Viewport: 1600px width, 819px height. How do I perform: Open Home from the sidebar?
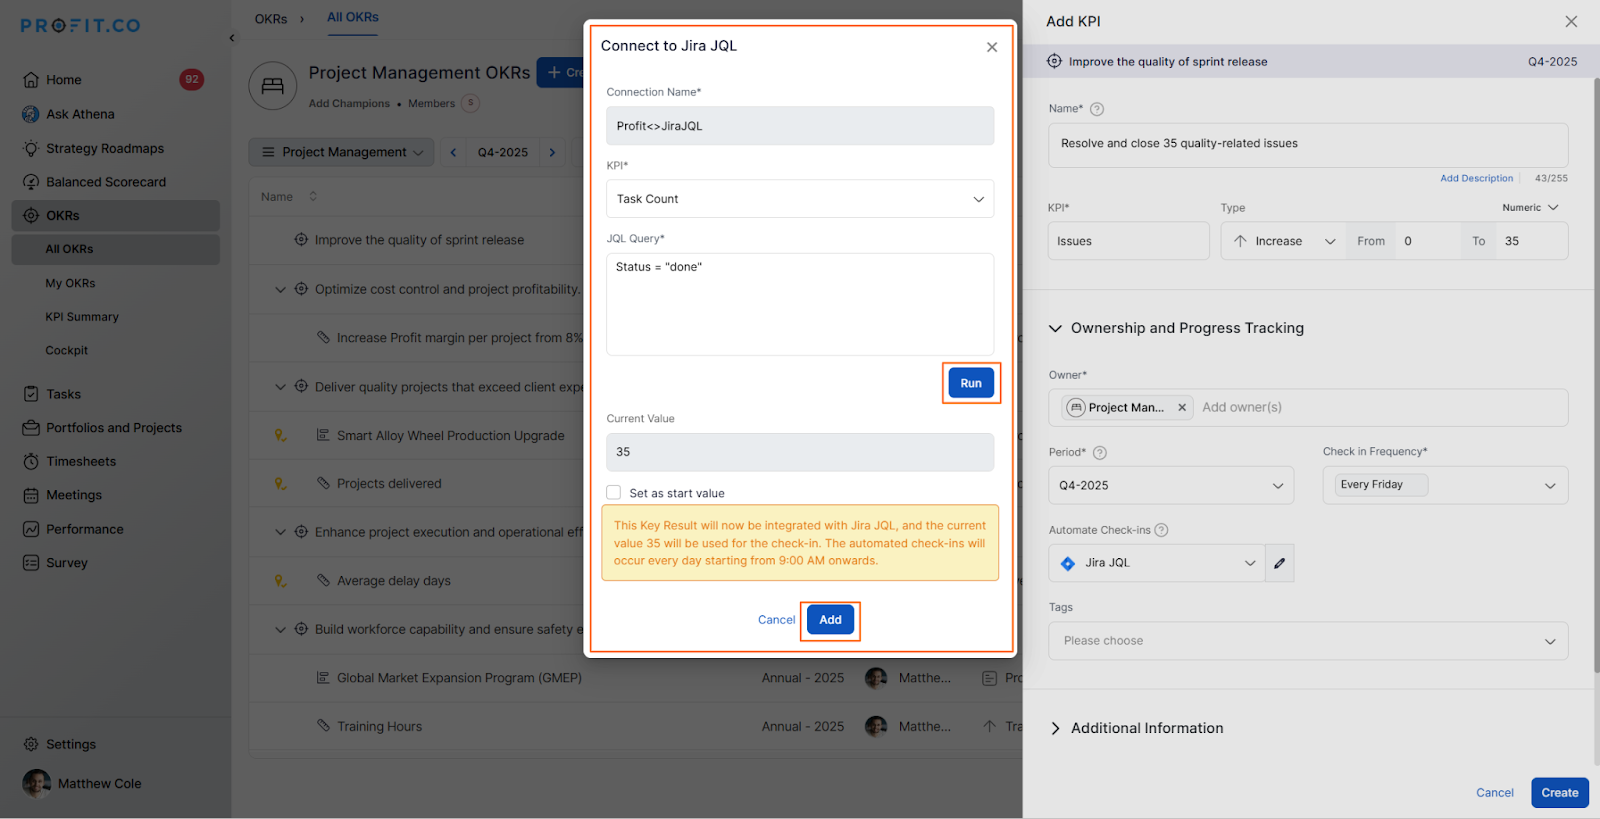pos(63,80)
